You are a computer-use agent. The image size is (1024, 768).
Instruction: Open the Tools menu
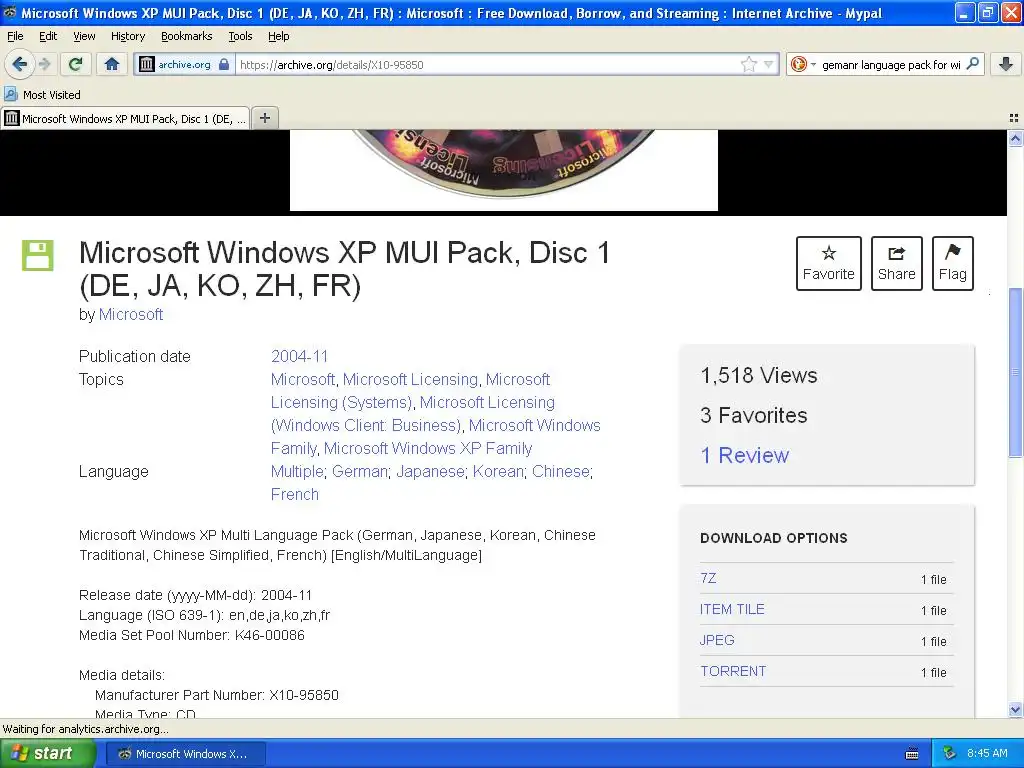[240, 36]
